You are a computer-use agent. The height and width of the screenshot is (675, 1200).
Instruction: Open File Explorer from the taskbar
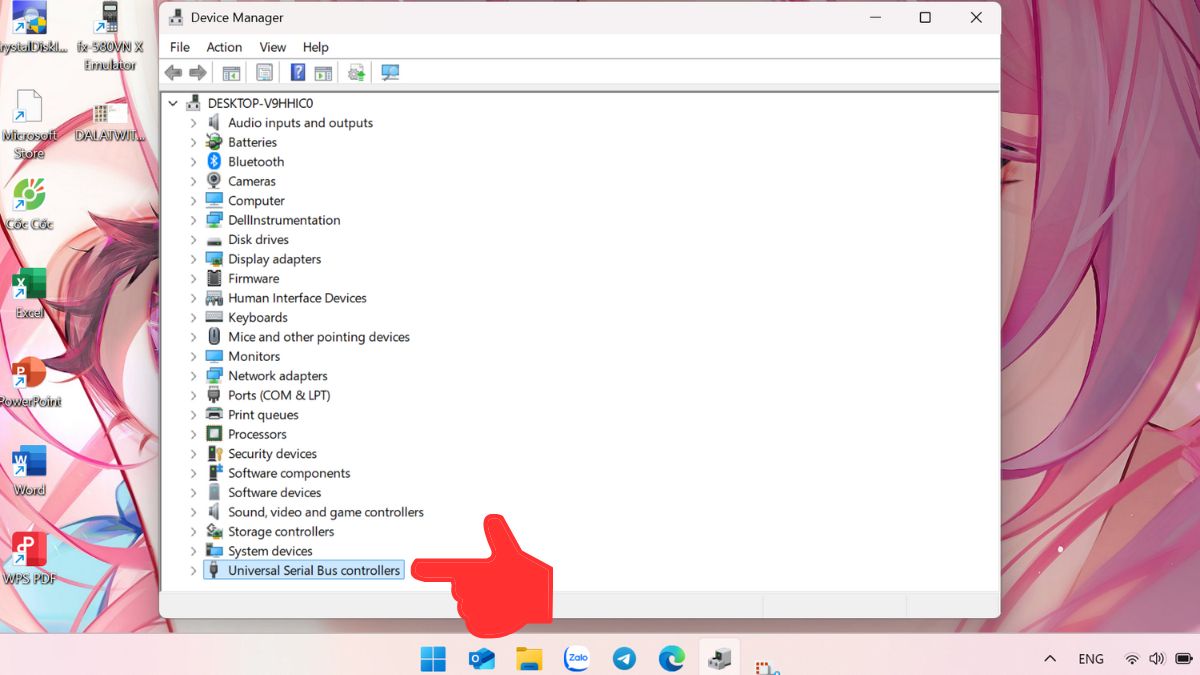[529, 658]
